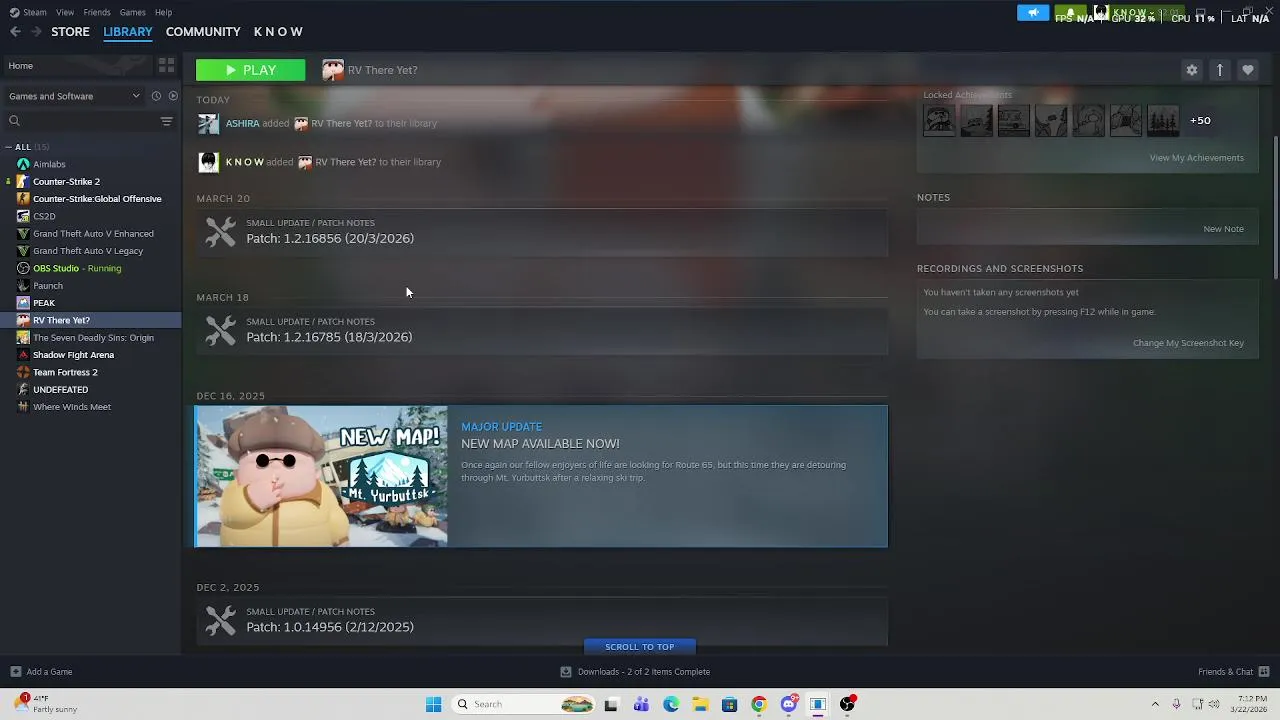Click ASHIRA's avatar in activity feed
Screen dimensions: 1280x720
click(208, 124)
